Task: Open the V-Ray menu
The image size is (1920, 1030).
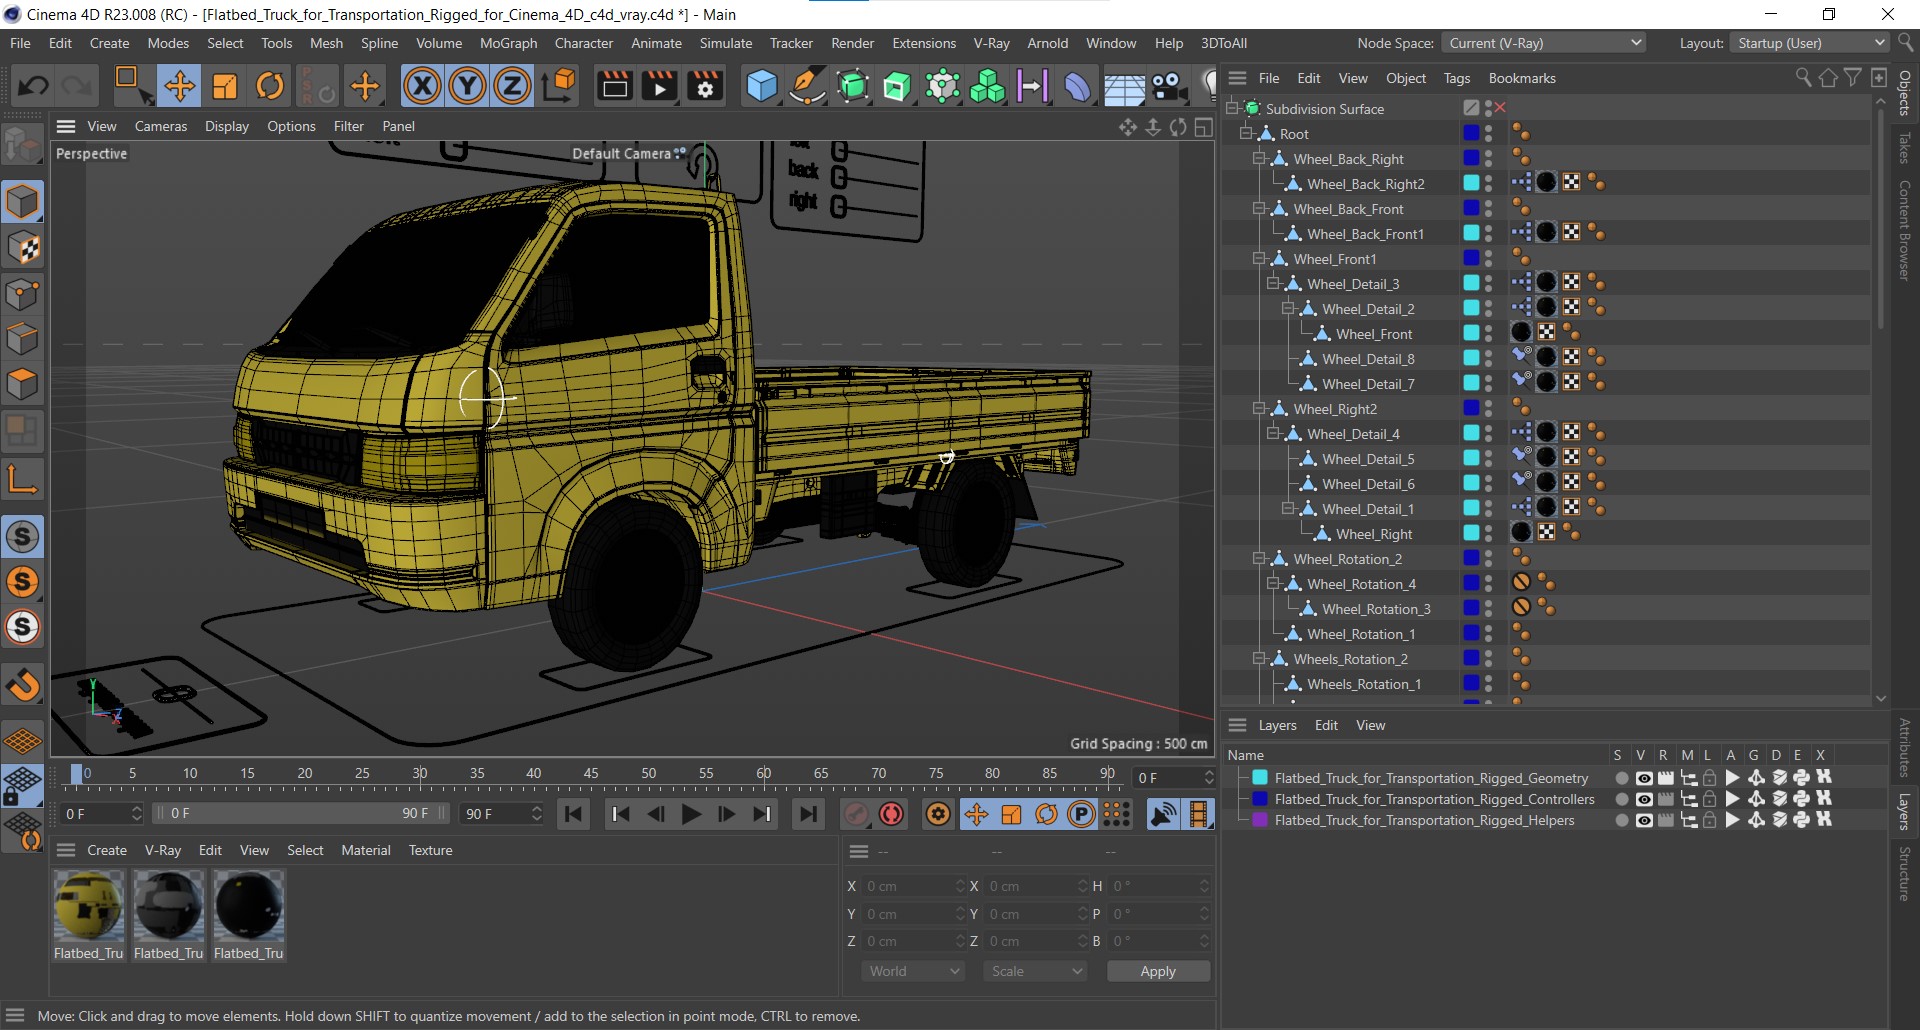Action: pos(991,43)
